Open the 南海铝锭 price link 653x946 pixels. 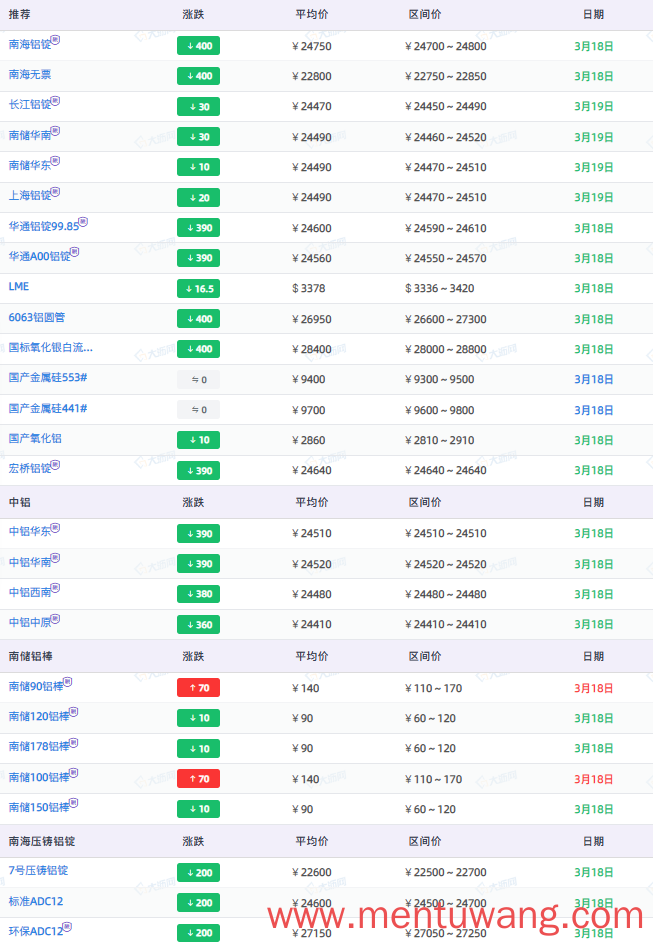[30, 45]
